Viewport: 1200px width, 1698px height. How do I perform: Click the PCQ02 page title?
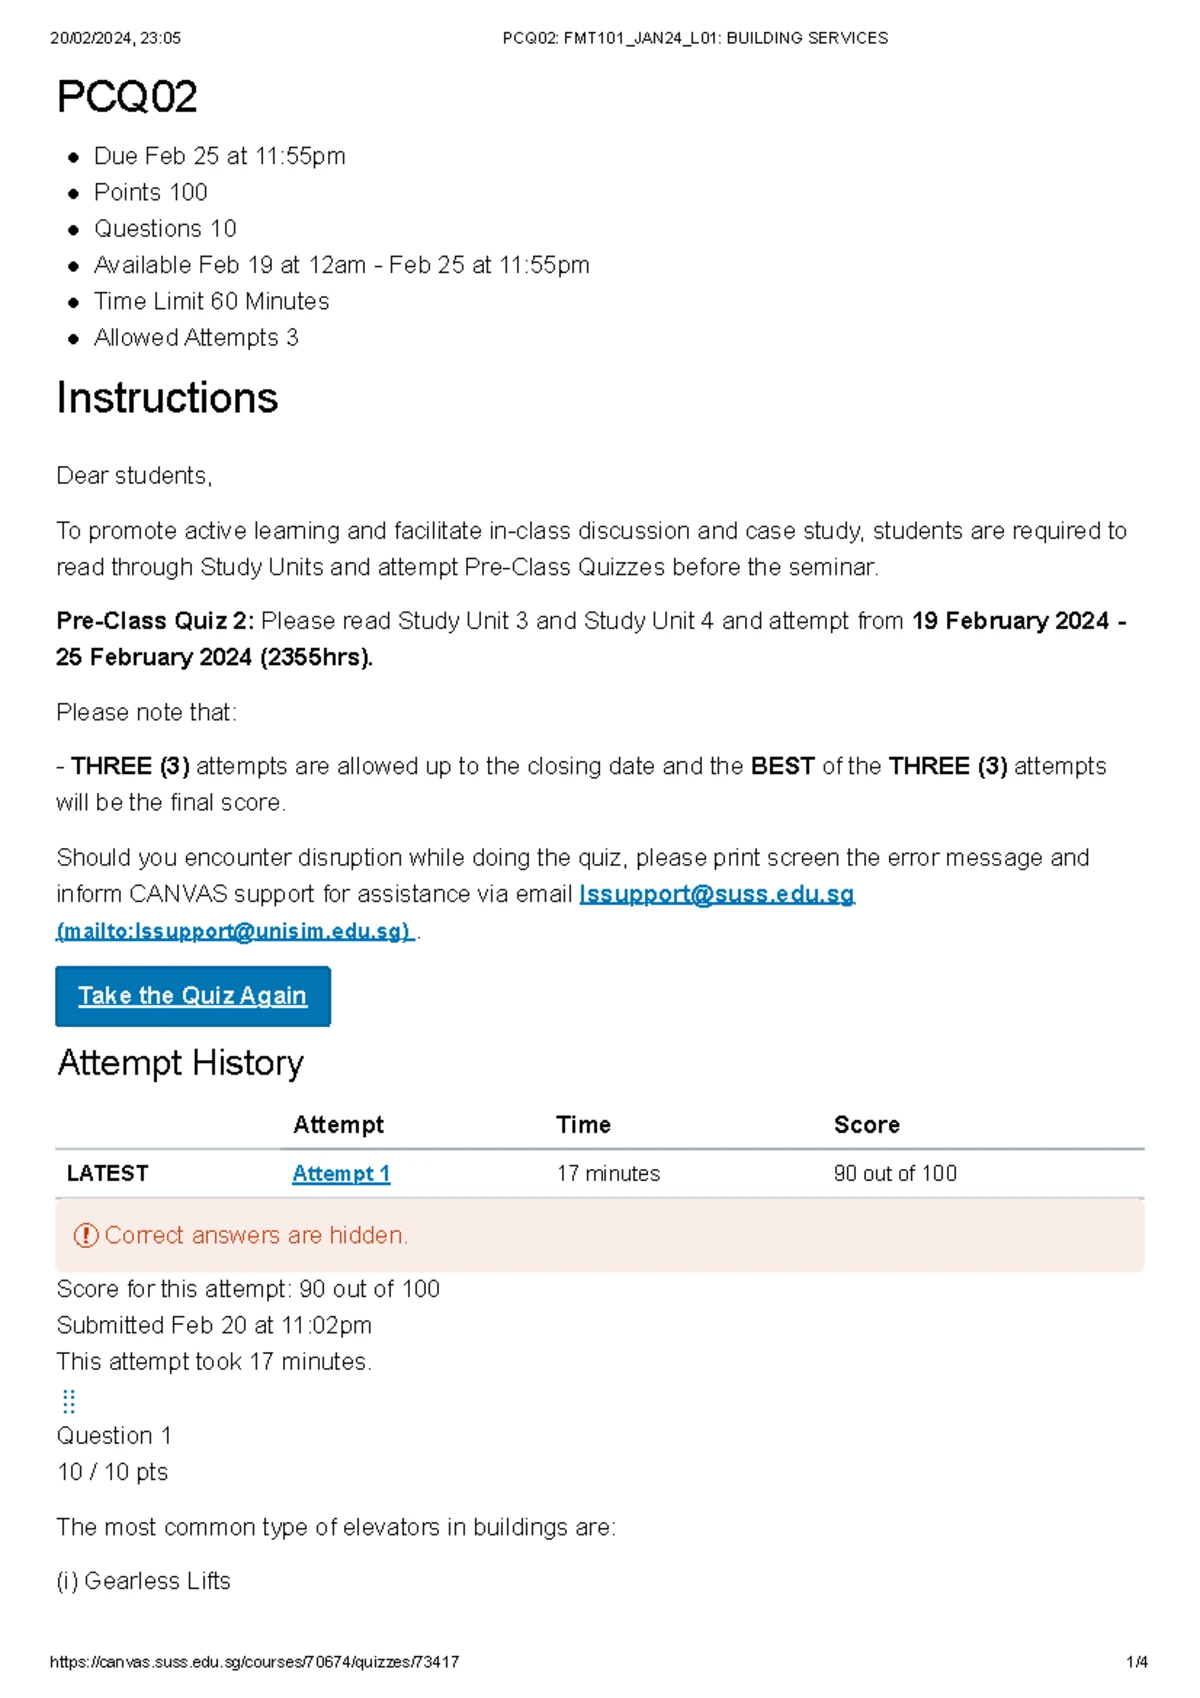coord(127,97)
